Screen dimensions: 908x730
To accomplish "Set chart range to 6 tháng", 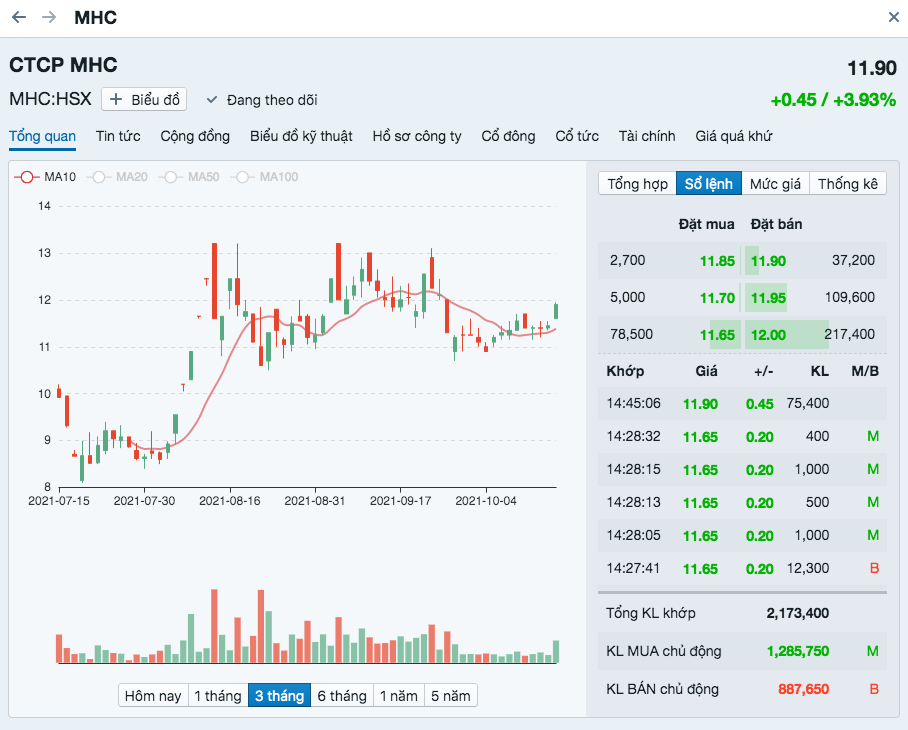I will point(342,695).
